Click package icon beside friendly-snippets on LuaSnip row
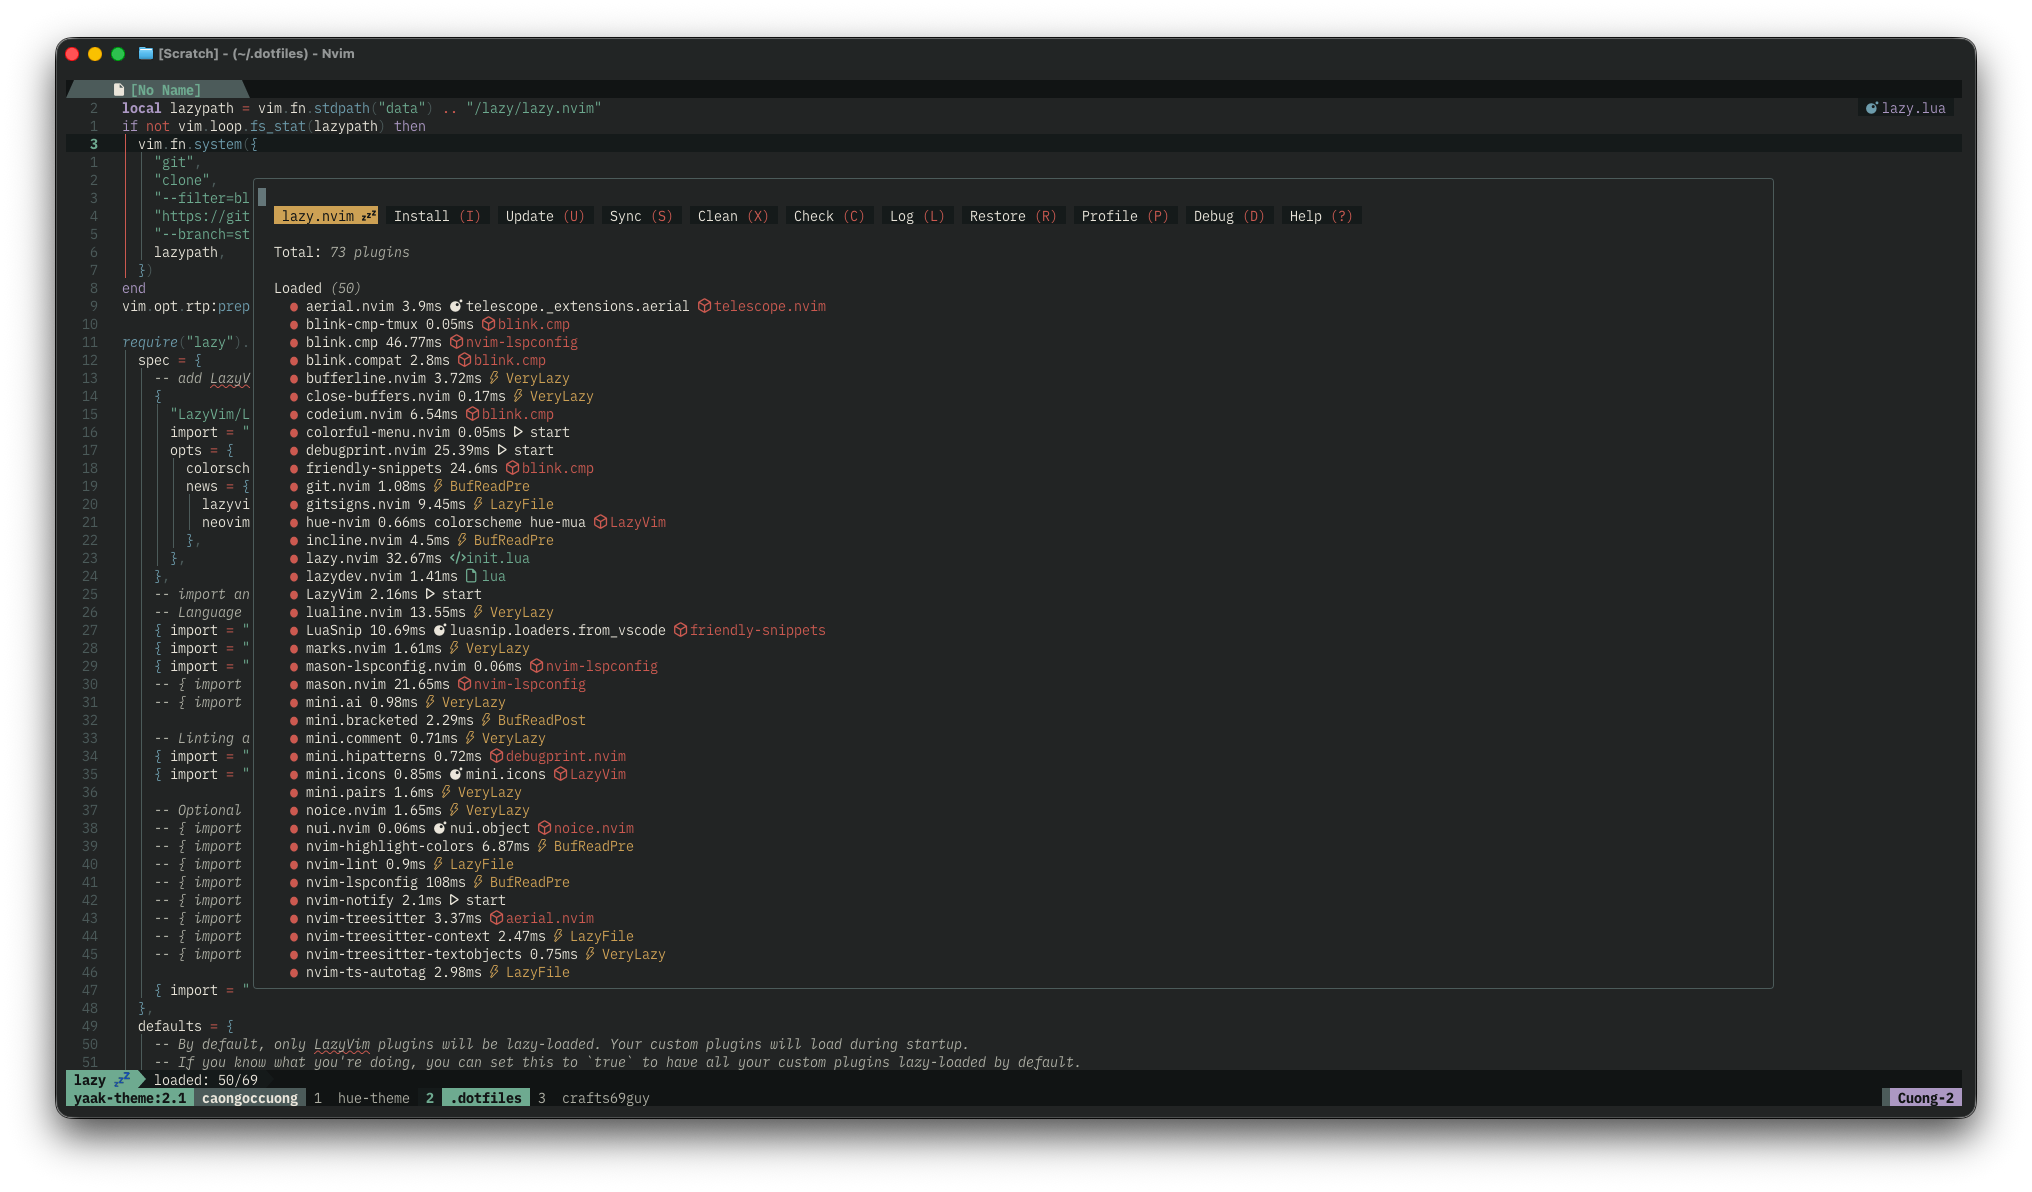 (680, 630)
